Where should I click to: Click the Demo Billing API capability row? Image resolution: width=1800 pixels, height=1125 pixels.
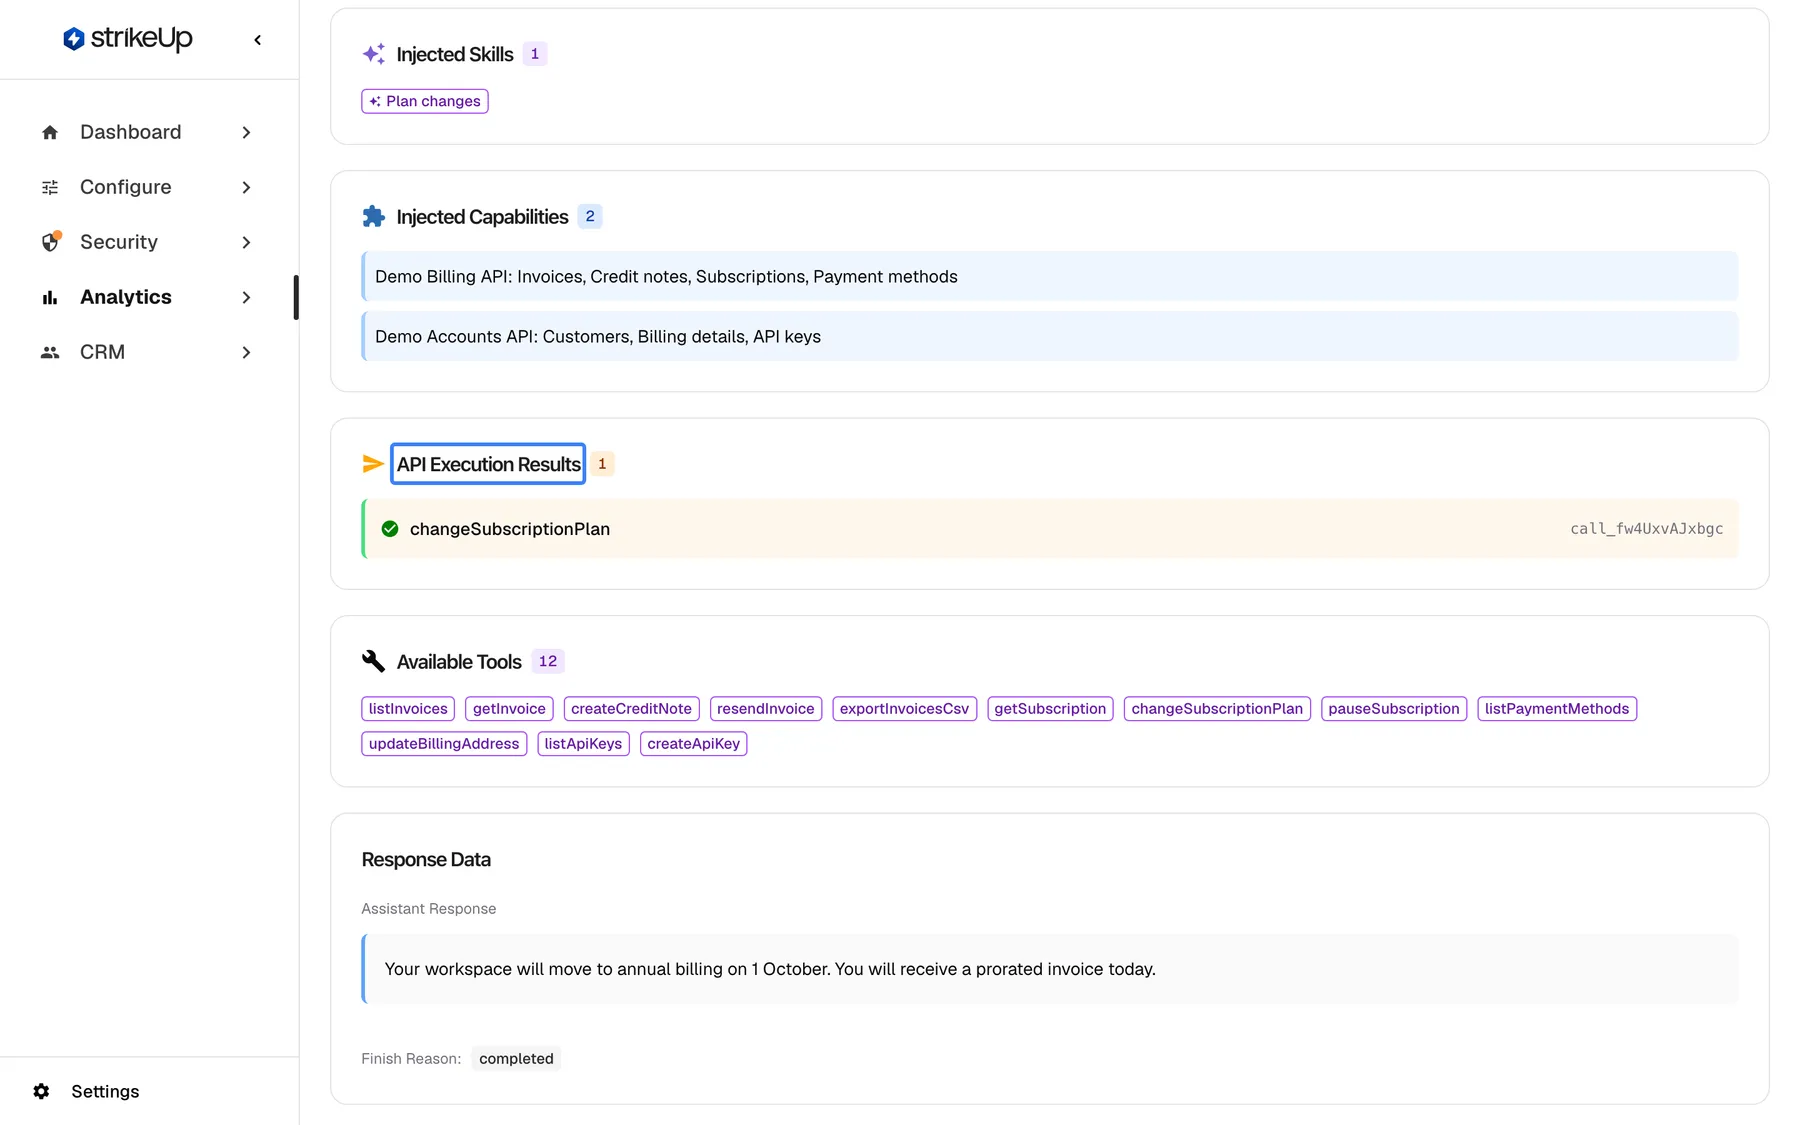[x=1050, y=276]
